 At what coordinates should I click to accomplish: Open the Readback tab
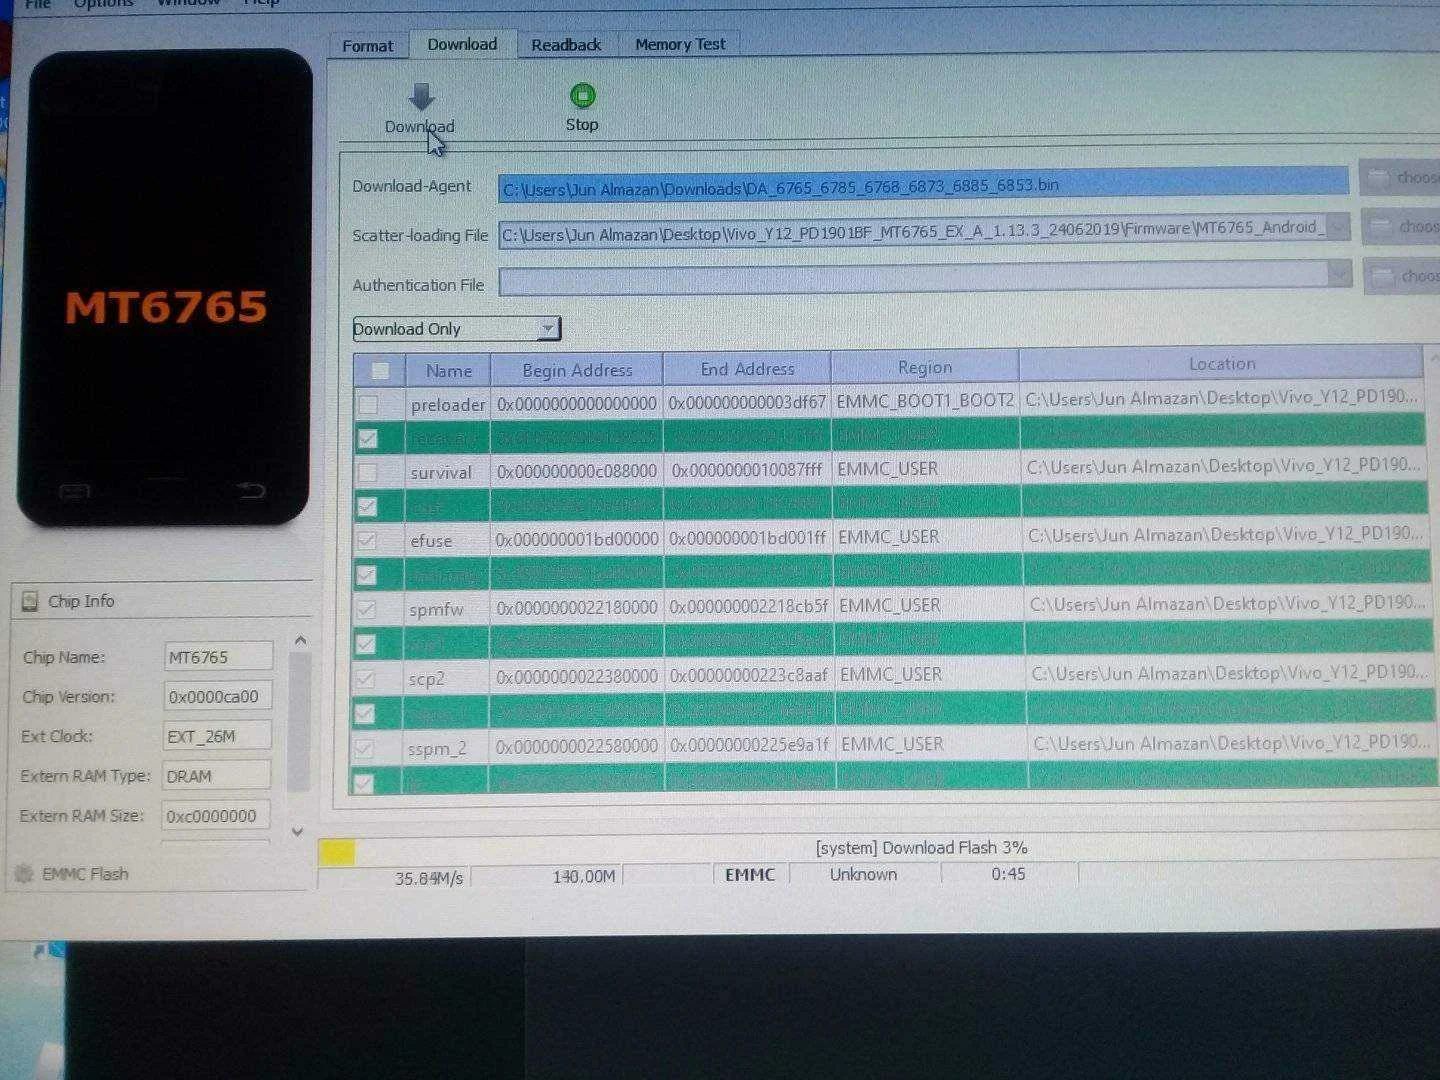566,45
